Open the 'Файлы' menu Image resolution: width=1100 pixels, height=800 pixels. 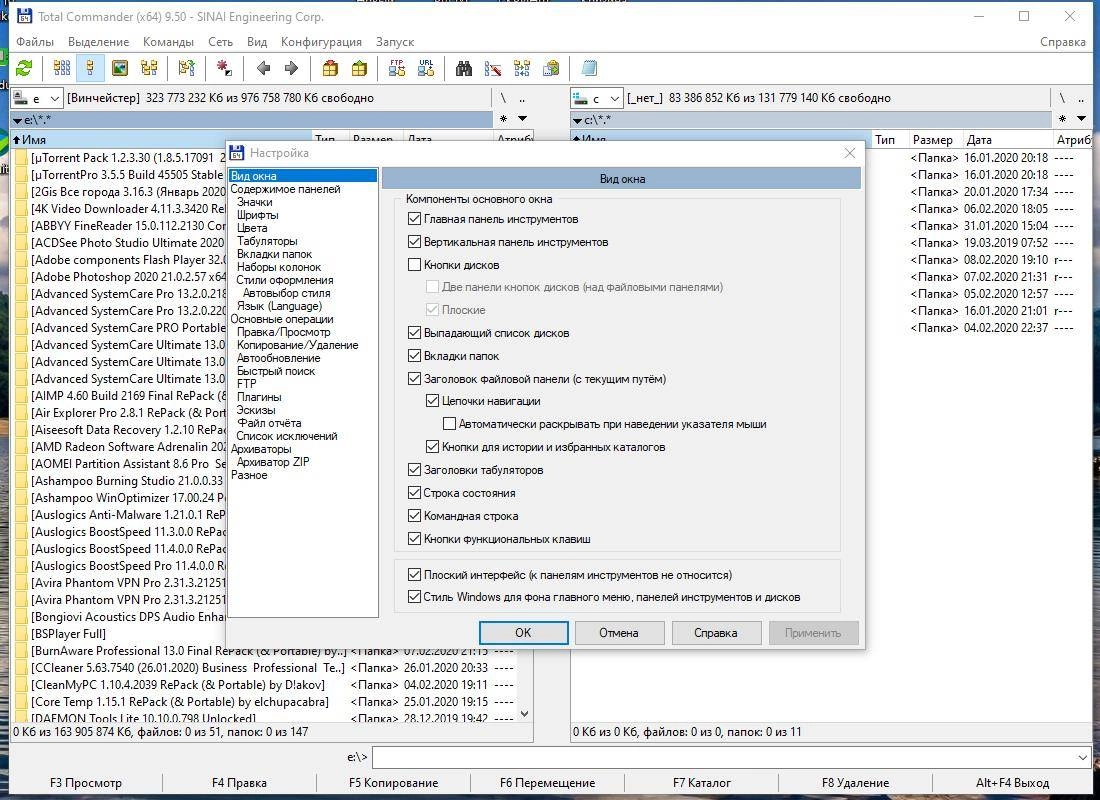(35, 42)
